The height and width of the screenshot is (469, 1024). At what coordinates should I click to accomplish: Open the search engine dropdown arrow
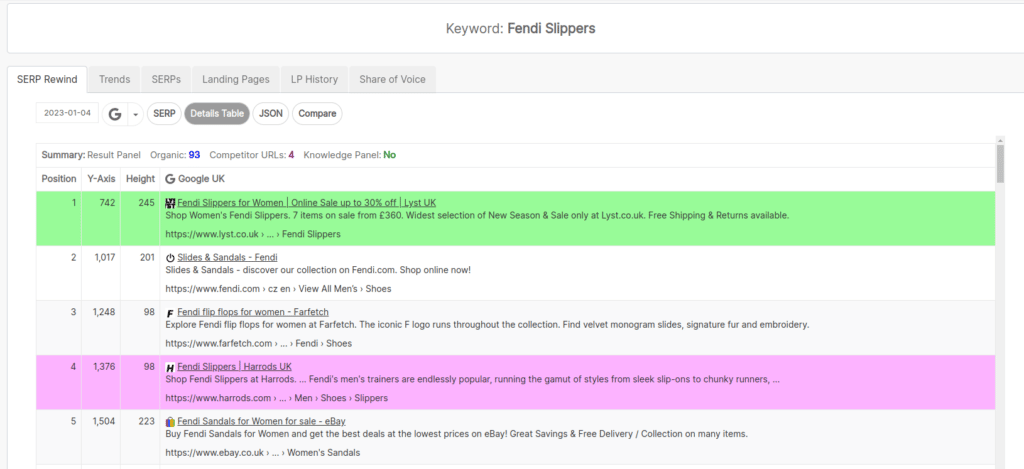click(135, 114)
